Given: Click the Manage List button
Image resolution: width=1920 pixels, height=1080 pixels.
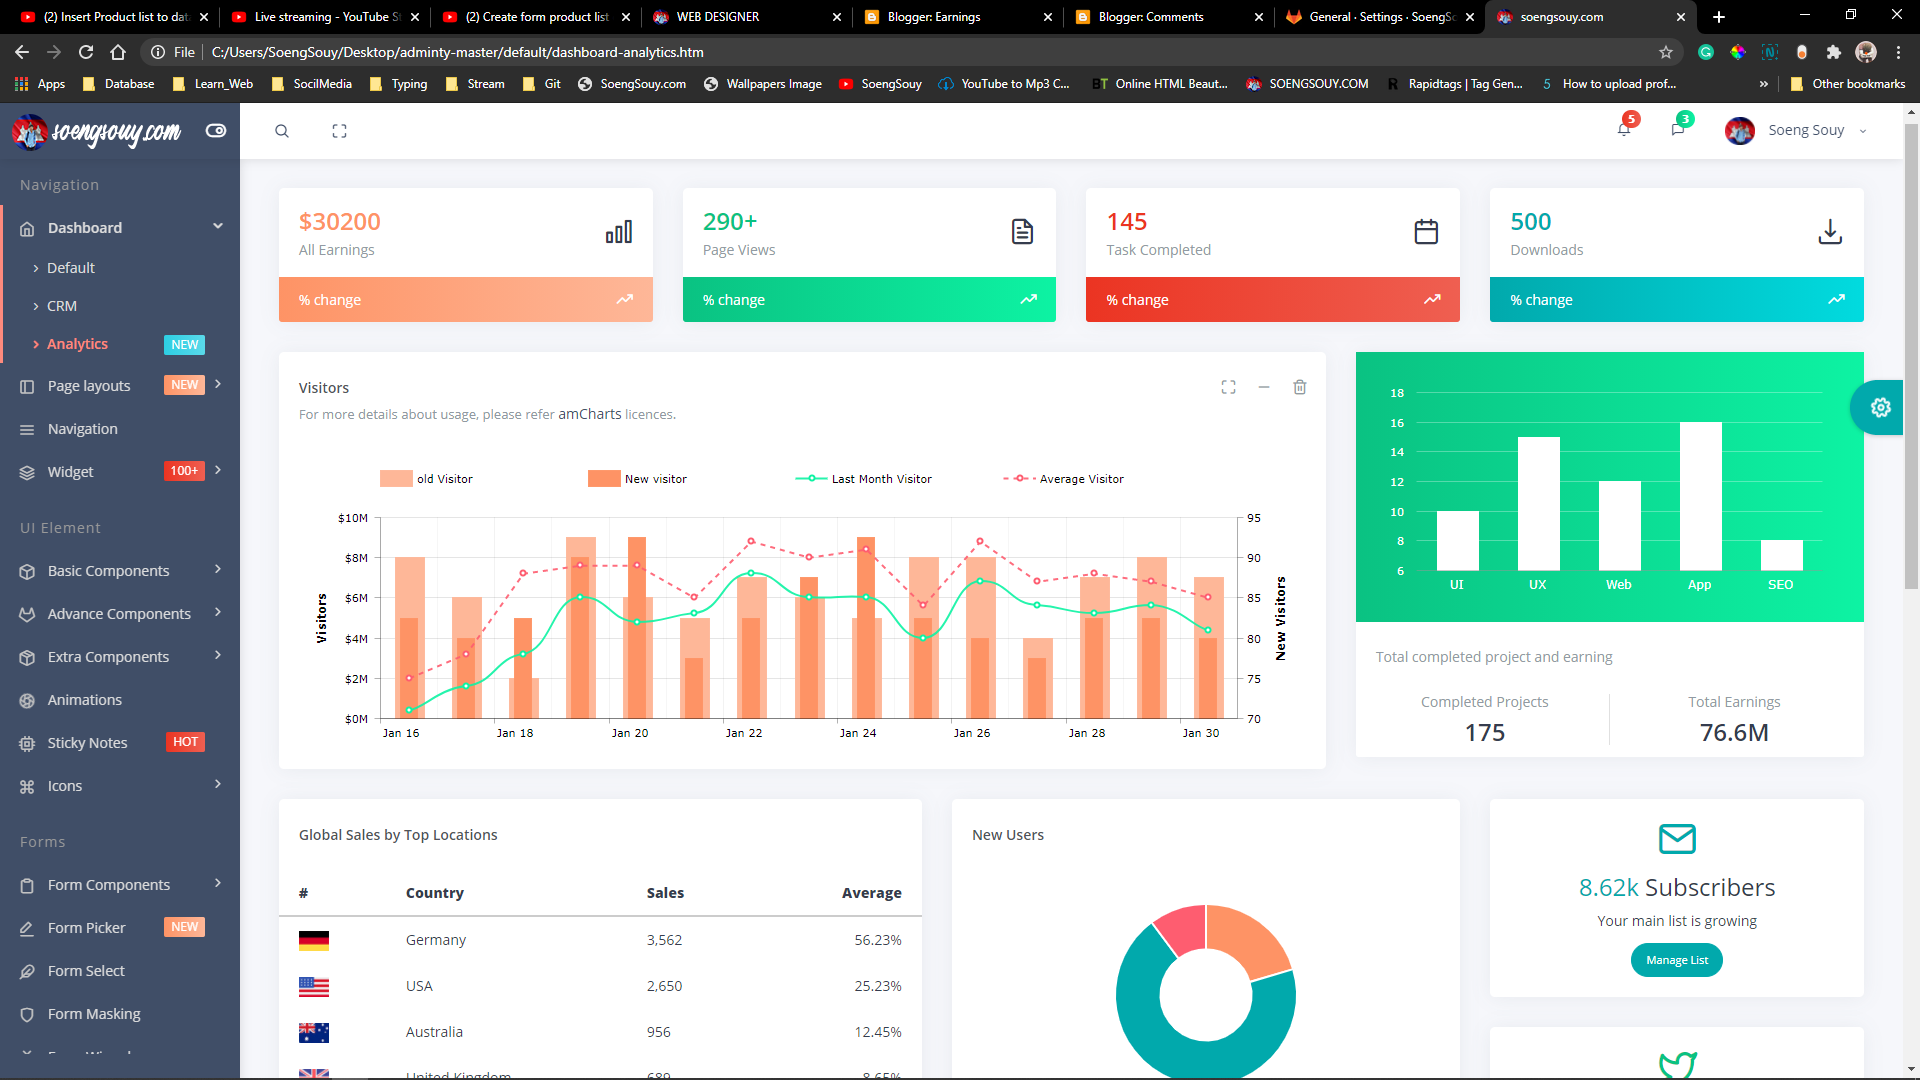Looking at the screenshot, I should [1676, 960].
